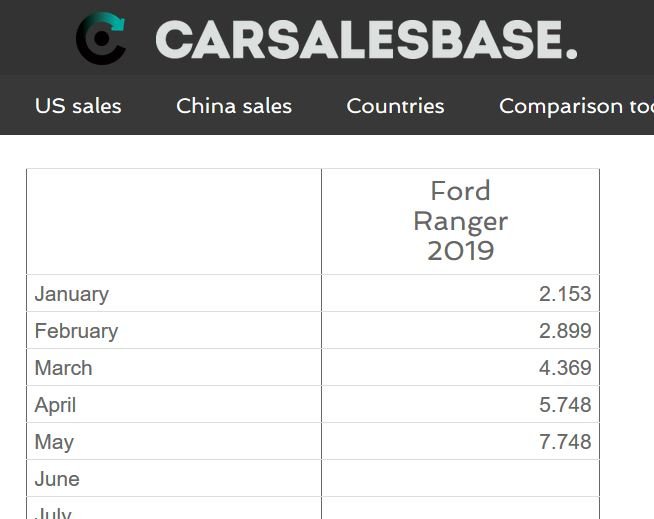This screenshot has width=654, height=519.
Task: Click the CARSALESBASE site title text
Action: [366, 40]
